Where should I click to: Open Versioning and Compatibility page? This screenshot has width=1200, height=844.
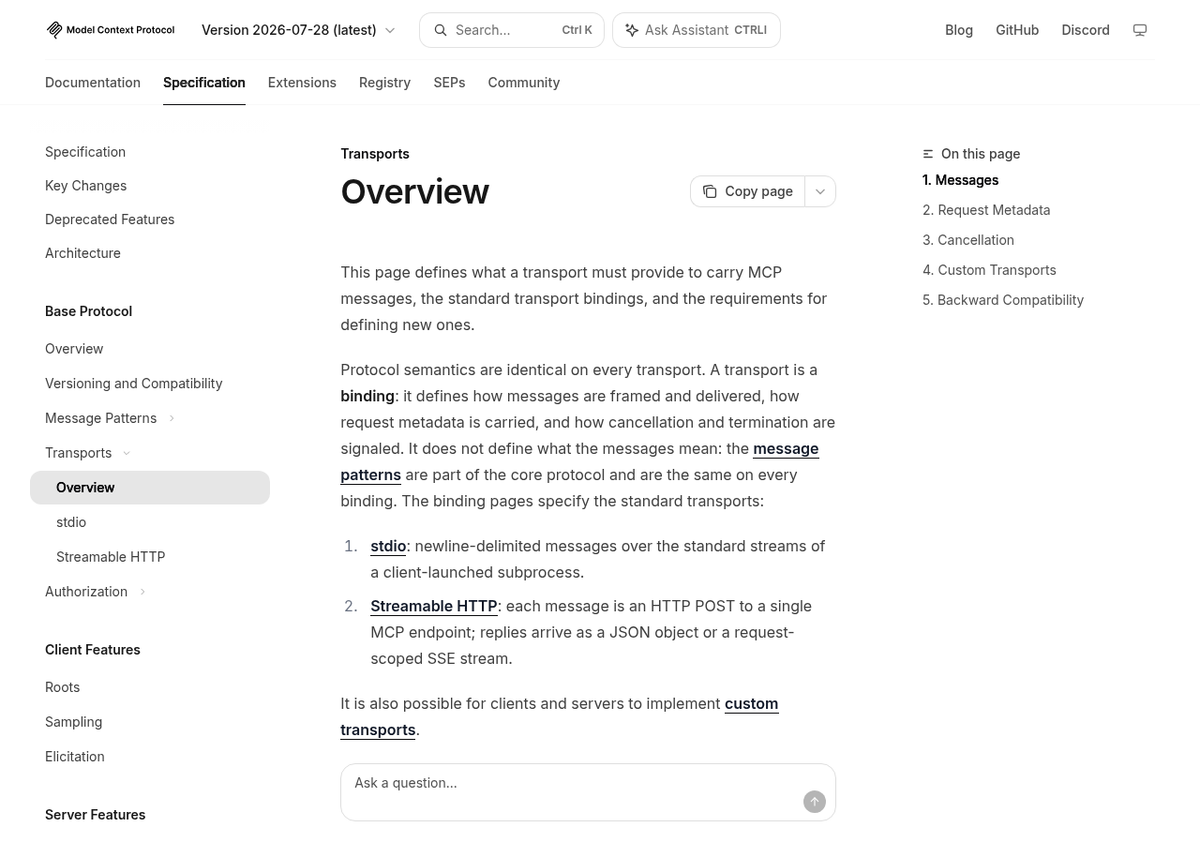(134, 384)
